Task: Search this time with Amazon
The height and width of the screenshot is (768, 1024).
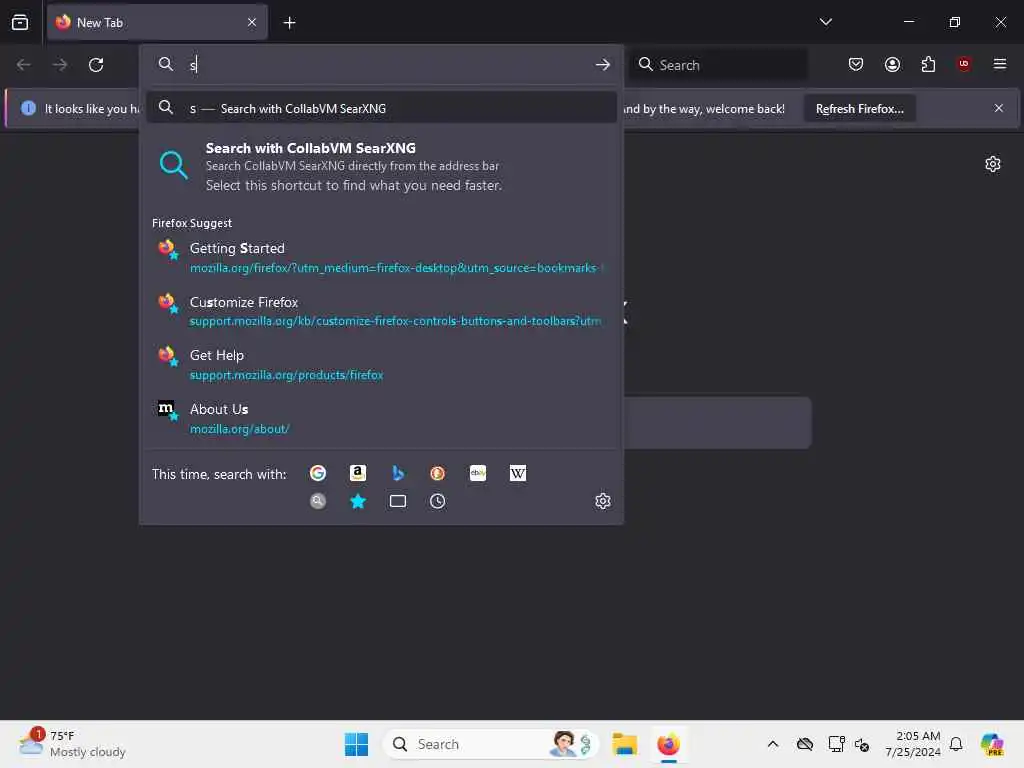Action: pyautogui.click(x=358, y=473)
